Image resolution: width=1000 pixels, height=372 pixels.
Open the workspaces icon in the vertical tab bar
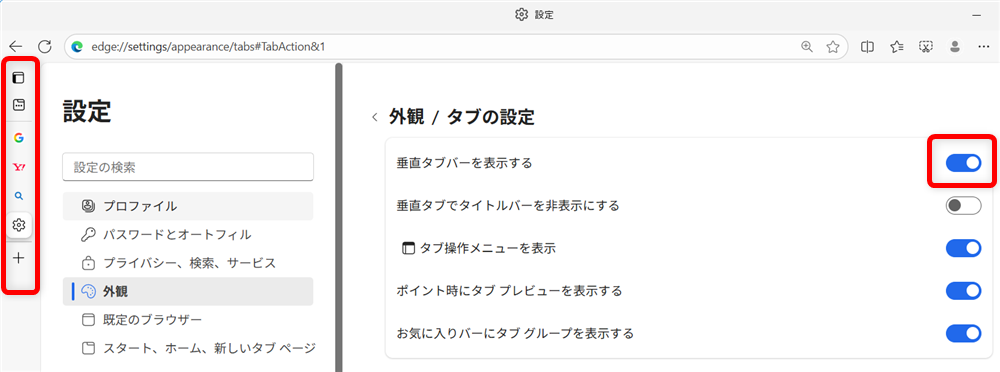pos(18,104)
